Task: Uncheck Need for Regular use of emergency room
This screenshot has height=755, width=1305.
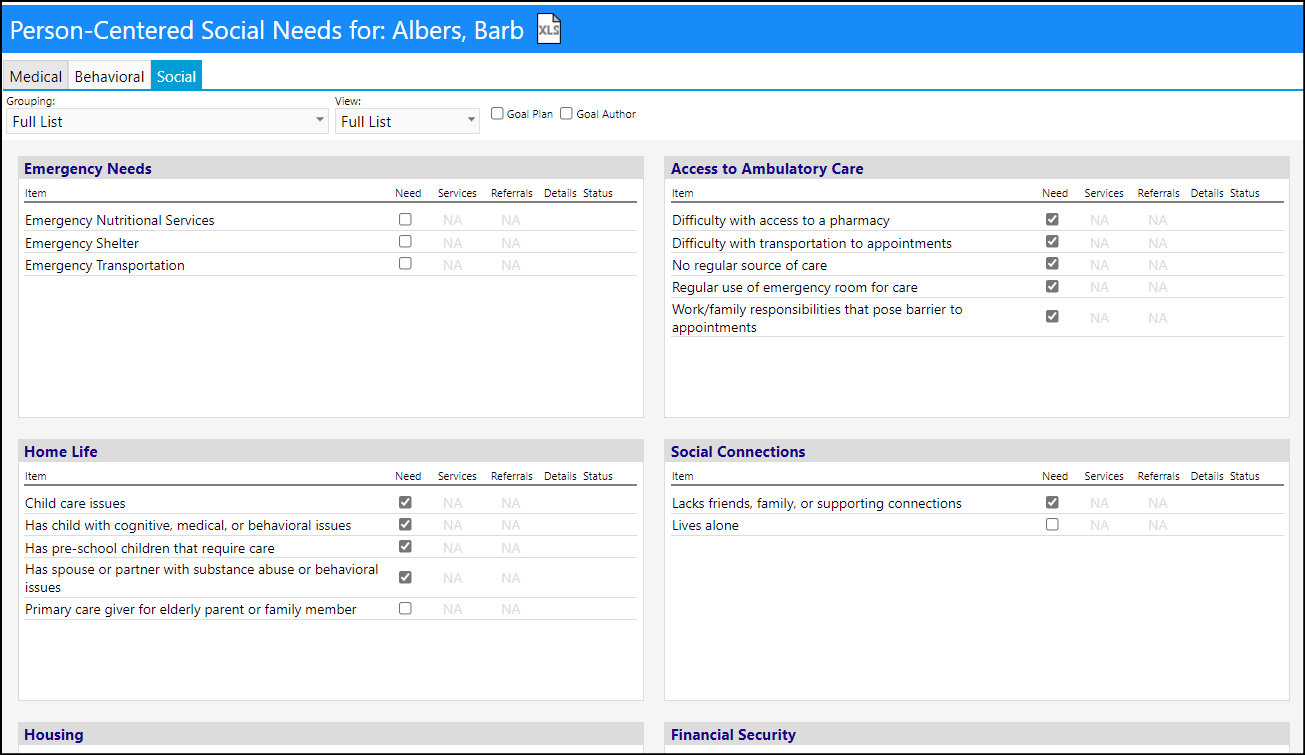Action: [x=1052, y=286]
